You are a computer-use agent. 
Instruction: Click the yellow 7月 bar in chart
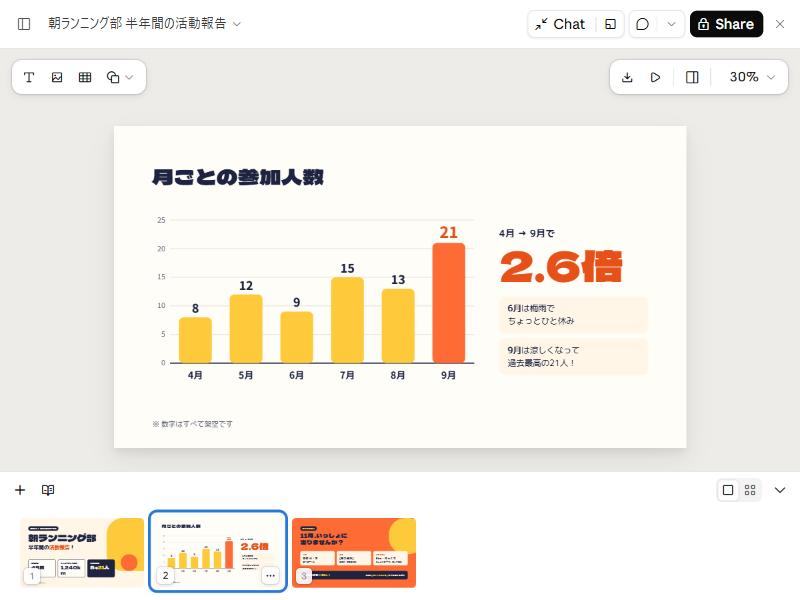(x=347, y=320)
